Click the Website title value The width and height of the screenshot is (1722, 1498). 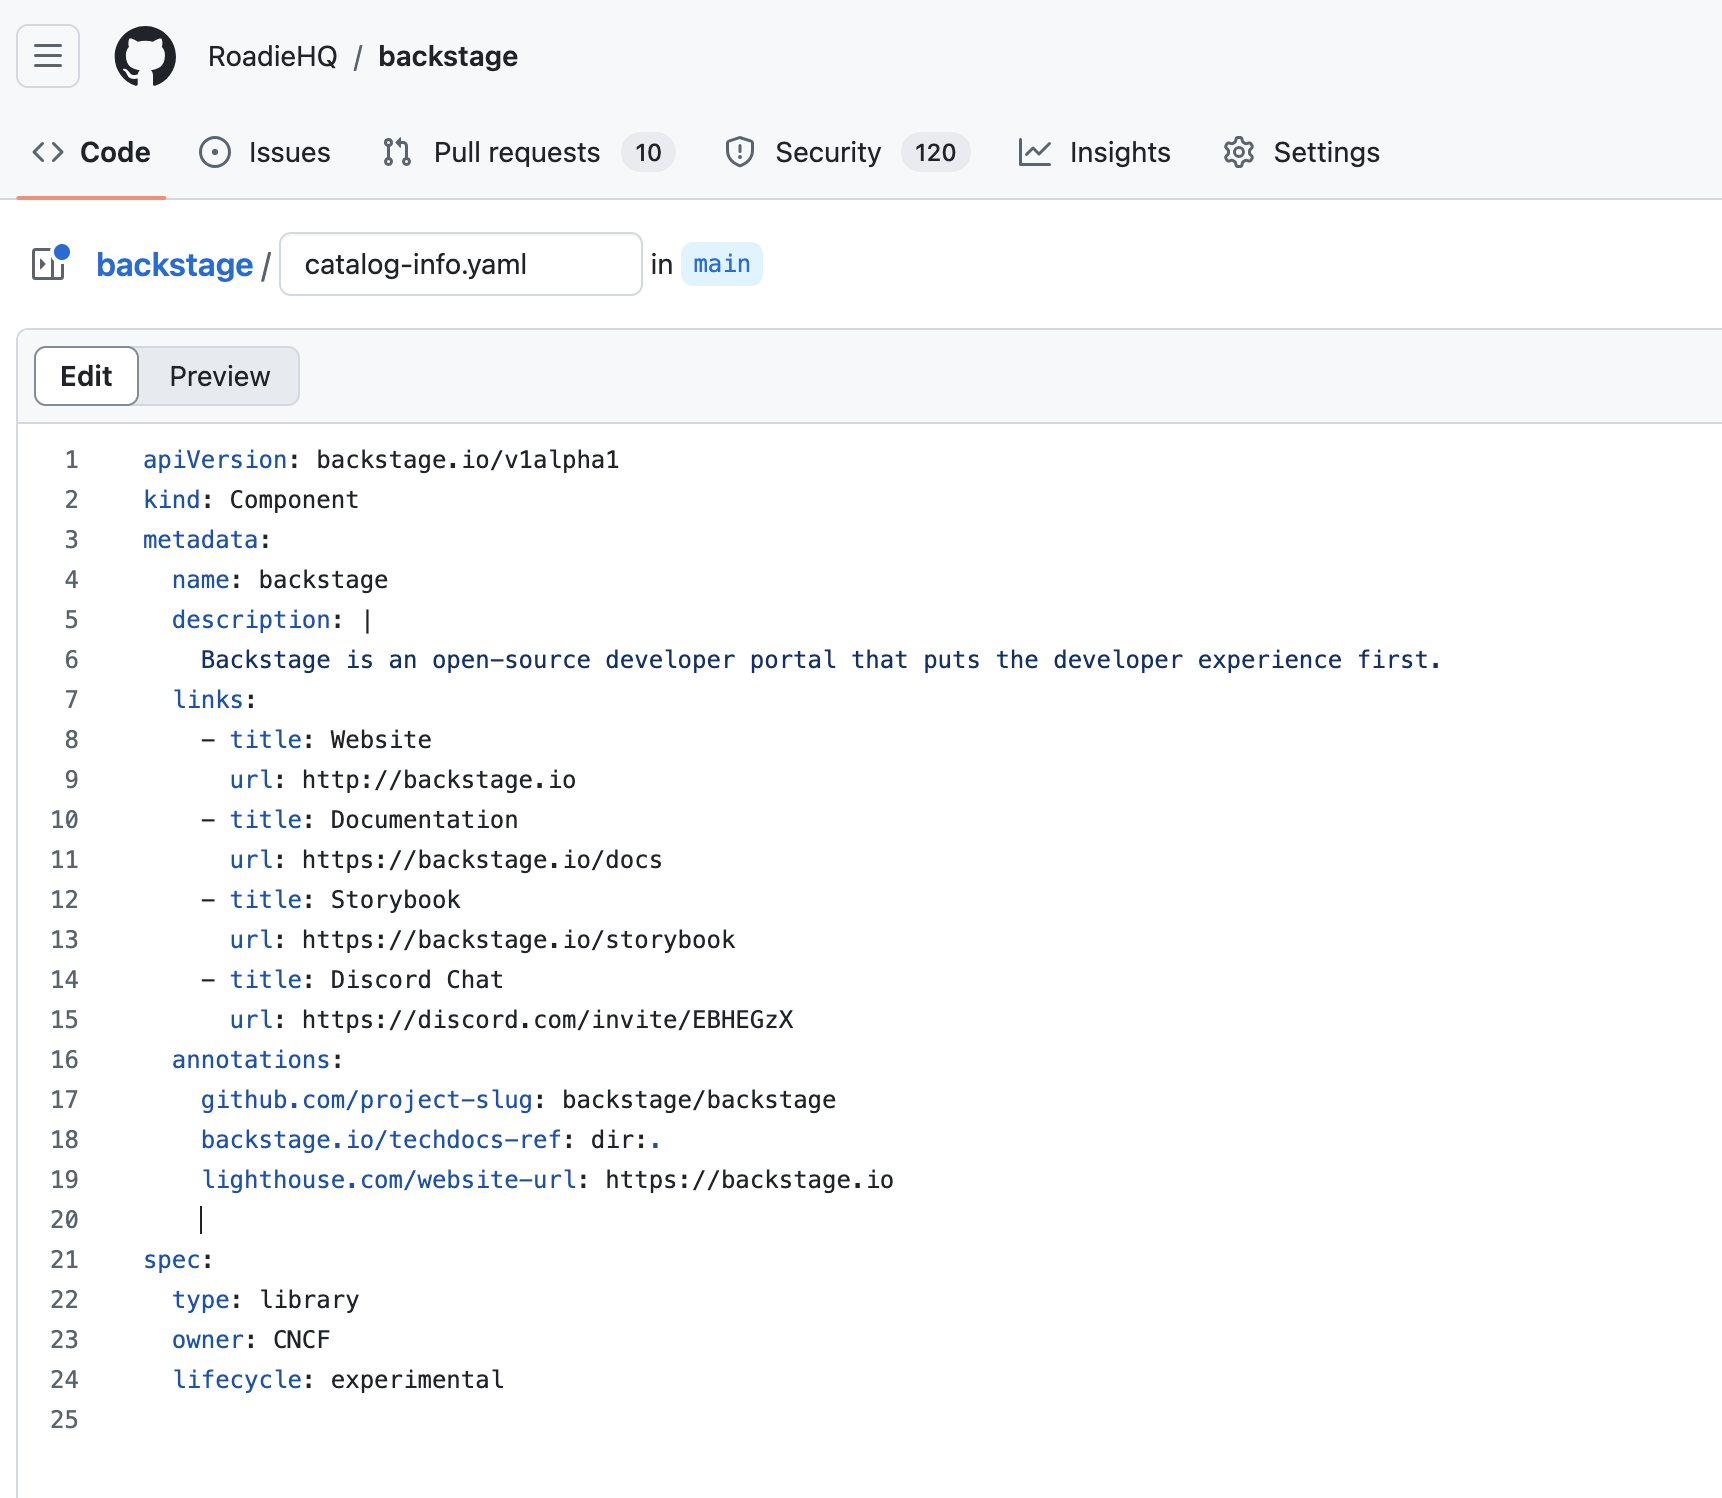tap(381, 740)
